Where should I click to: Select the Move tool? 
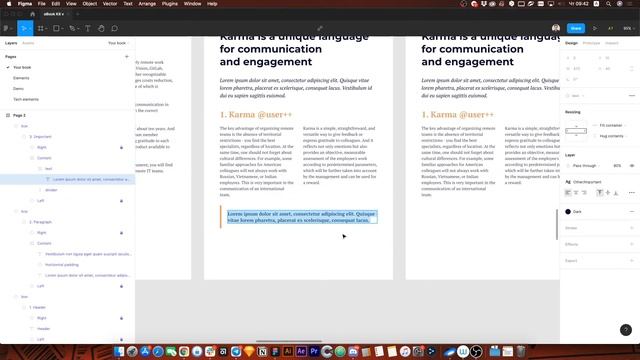point(23,28)
